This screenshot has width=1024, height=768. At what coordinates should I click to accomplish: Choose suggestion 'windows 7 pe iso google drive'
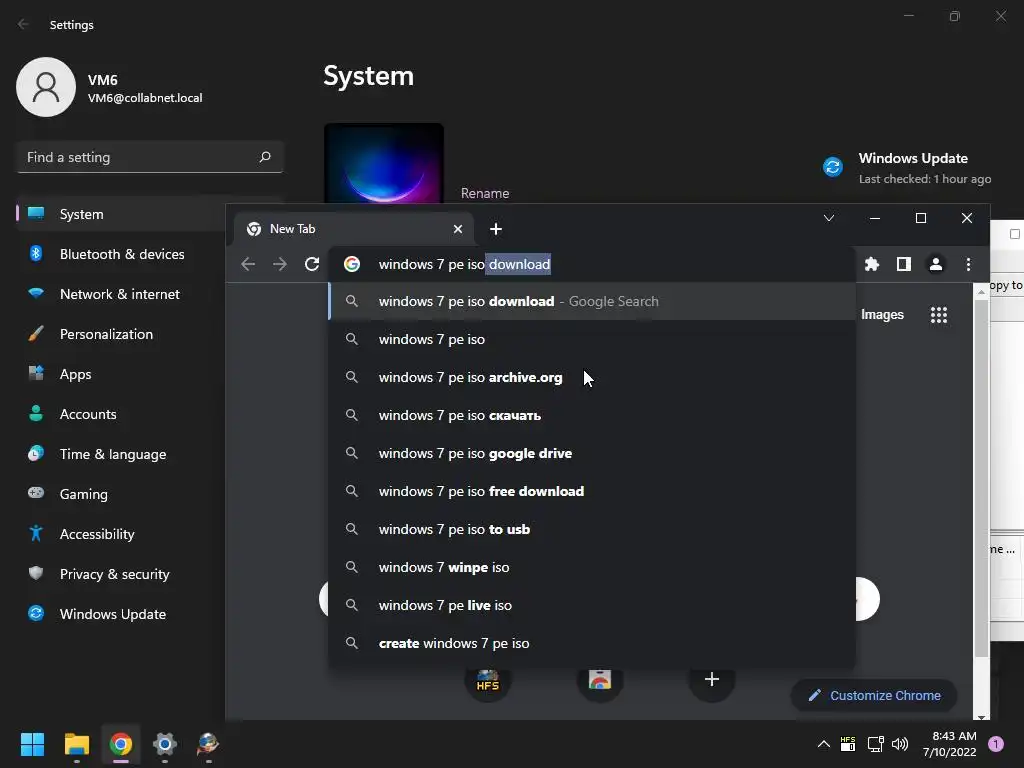[592, 453]
